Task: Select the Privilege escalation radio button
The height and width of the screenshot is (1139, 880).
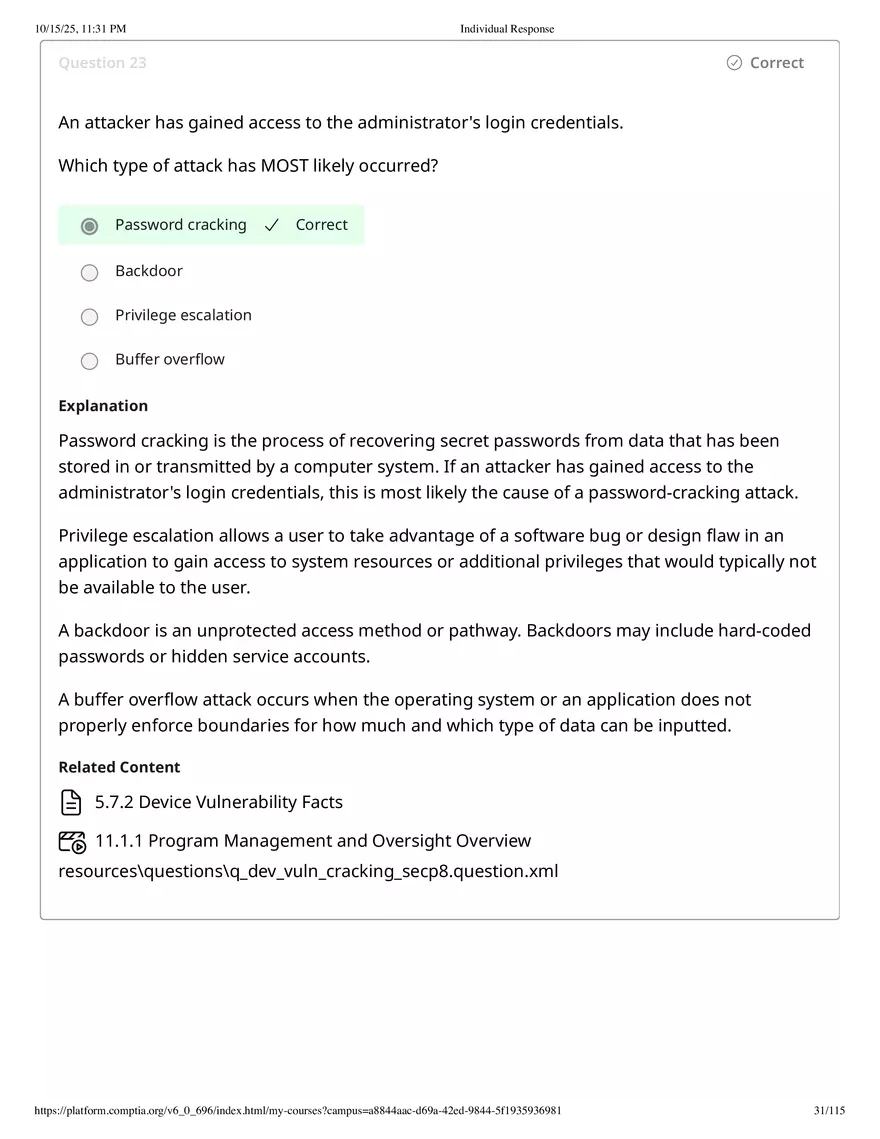Action: click(89, 316)
